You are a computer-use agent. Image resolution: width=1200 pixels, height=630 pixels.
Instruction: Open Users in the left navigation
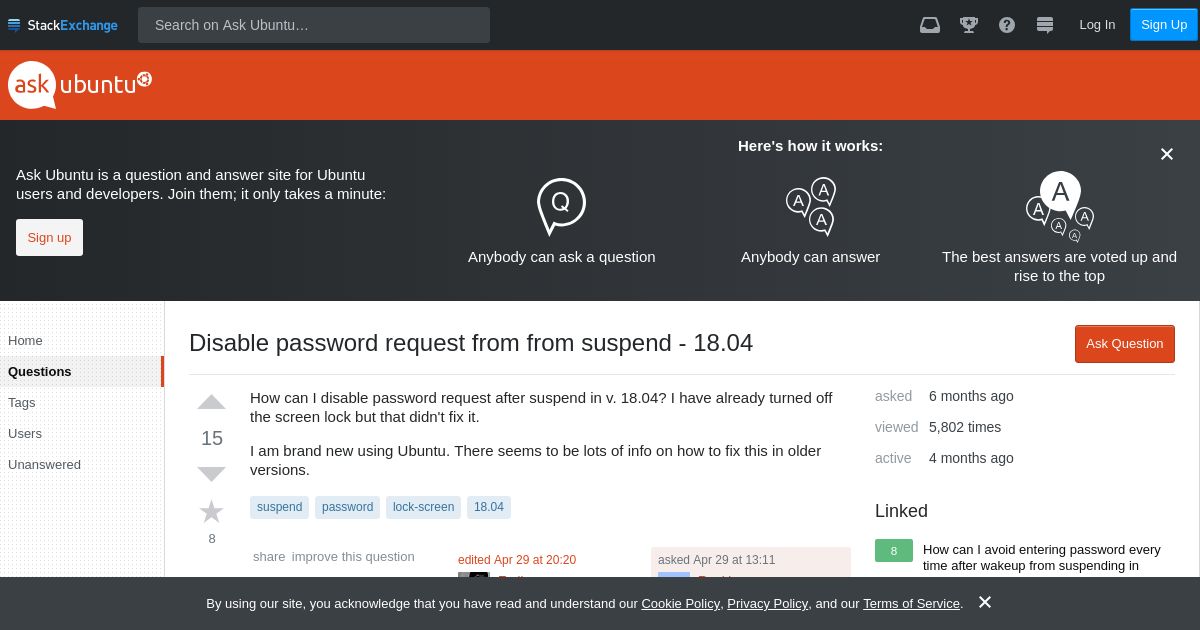(25, 433)
